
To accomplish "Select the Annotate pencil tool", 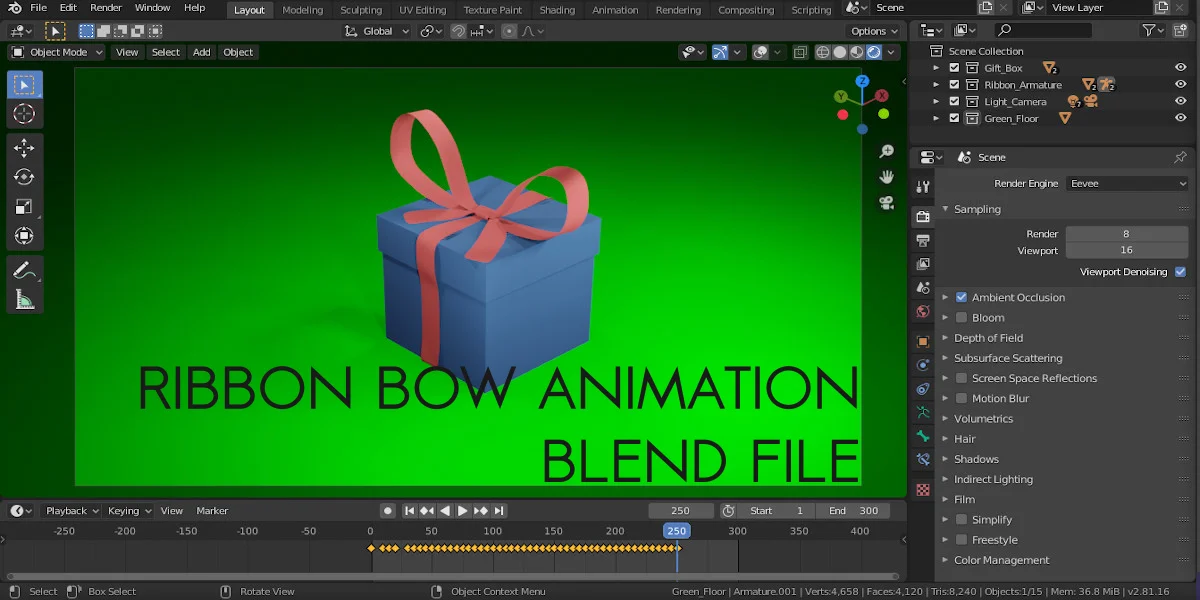I will coord(24,270).
